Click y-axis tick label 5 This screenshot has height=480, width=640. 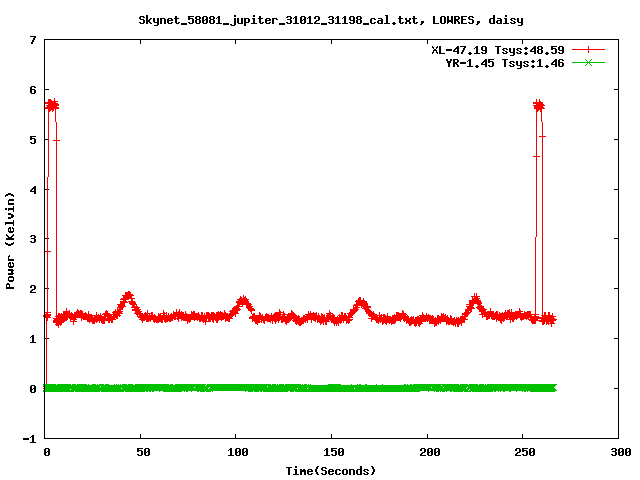[x=33, y=140]
